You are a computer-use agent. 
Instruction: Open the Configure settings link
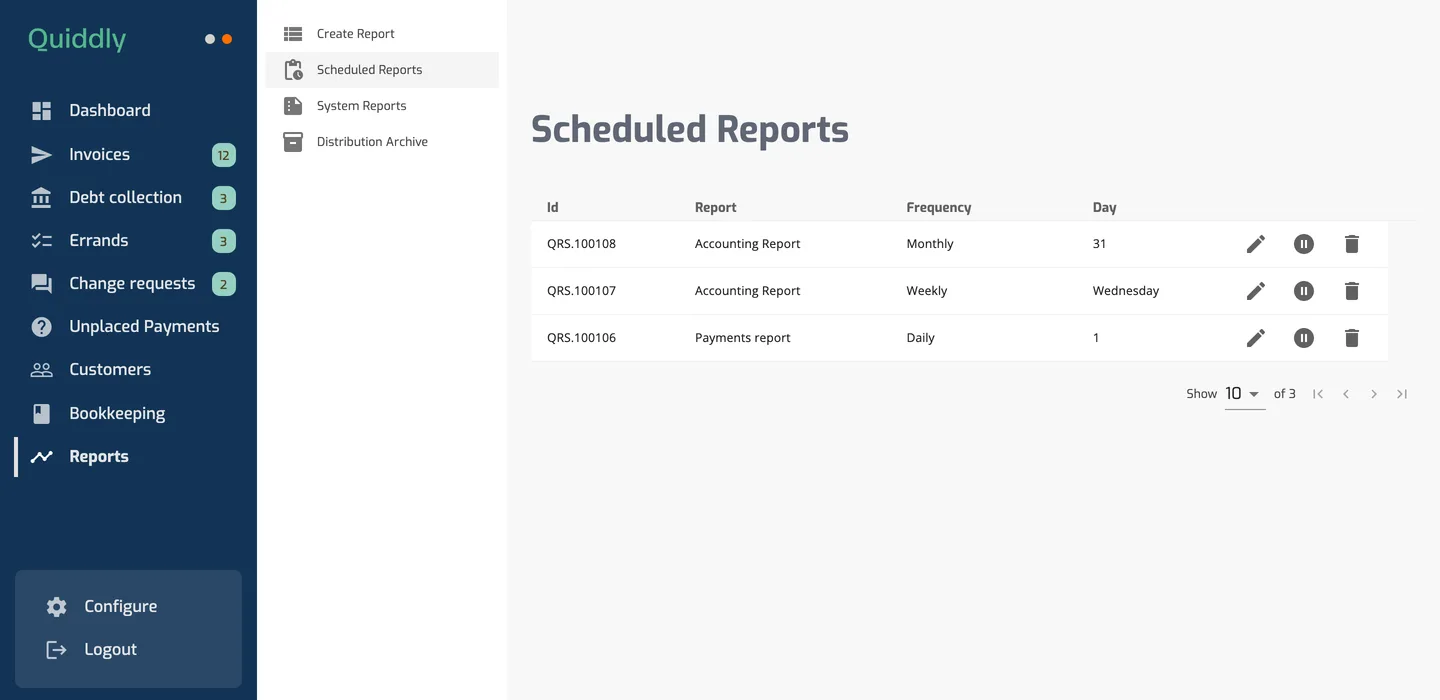click(121, 607)
